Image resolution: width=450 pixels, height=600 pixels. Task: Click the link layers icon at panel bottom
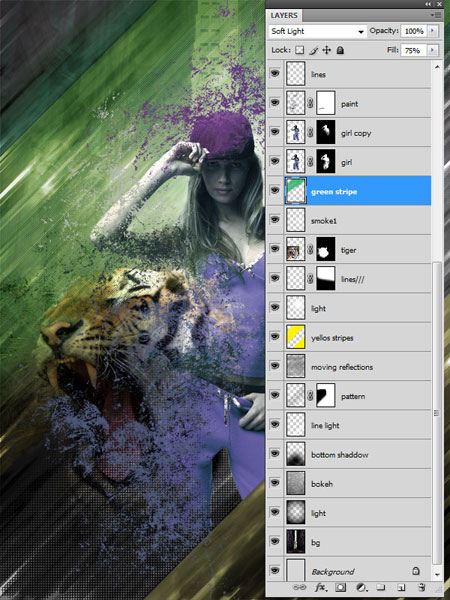point(298,587)
